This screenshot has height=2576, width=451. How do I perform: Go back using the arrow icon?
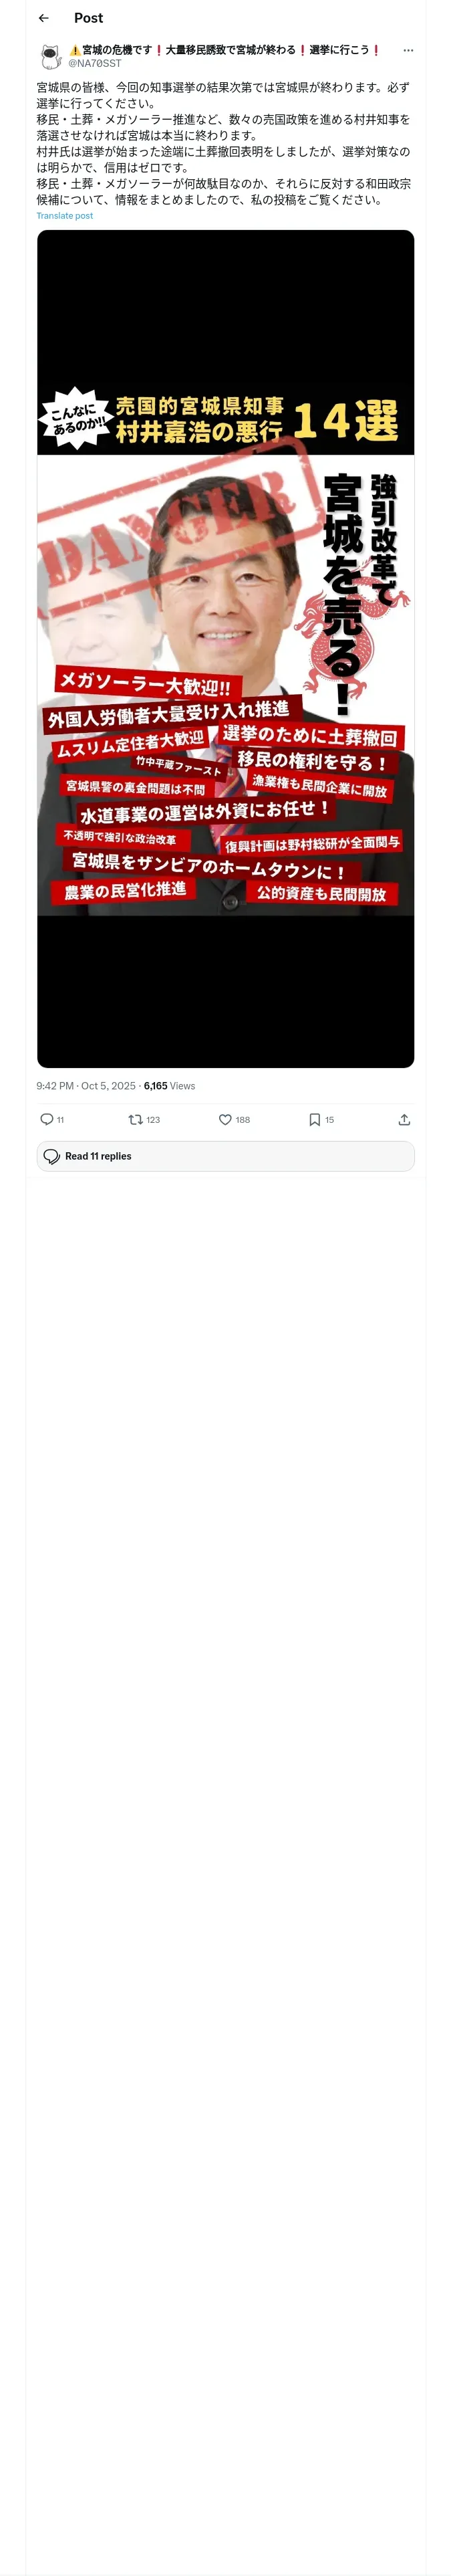pyautogui.click(x=44, y=18)
